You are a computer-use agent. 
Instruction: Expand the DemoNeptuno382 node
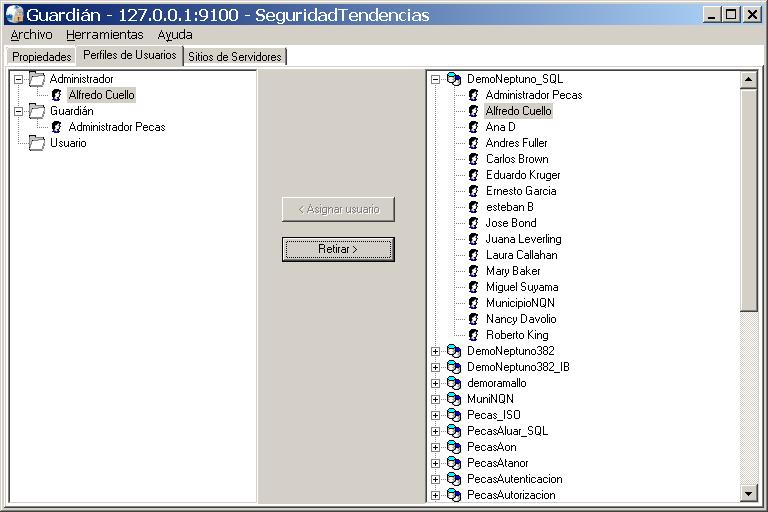(x=435, y=351)
